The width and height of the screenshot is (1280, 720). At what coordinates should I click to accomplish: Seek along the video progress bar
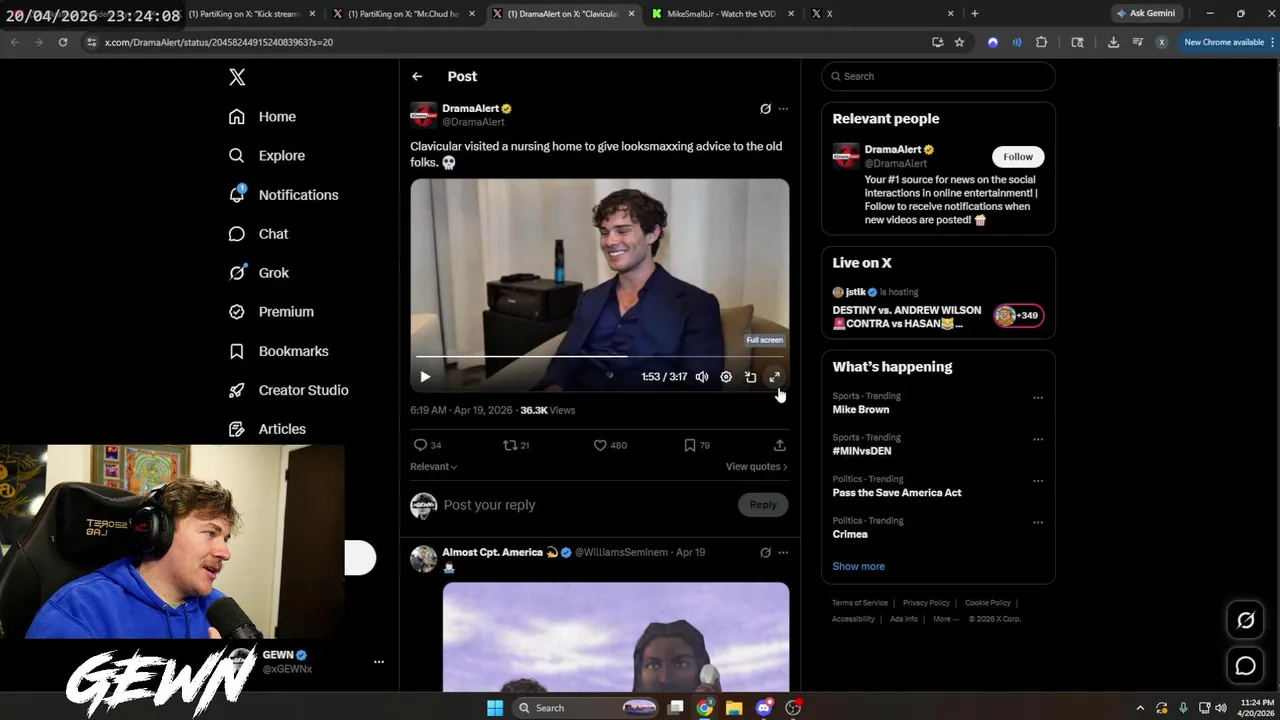599,356
